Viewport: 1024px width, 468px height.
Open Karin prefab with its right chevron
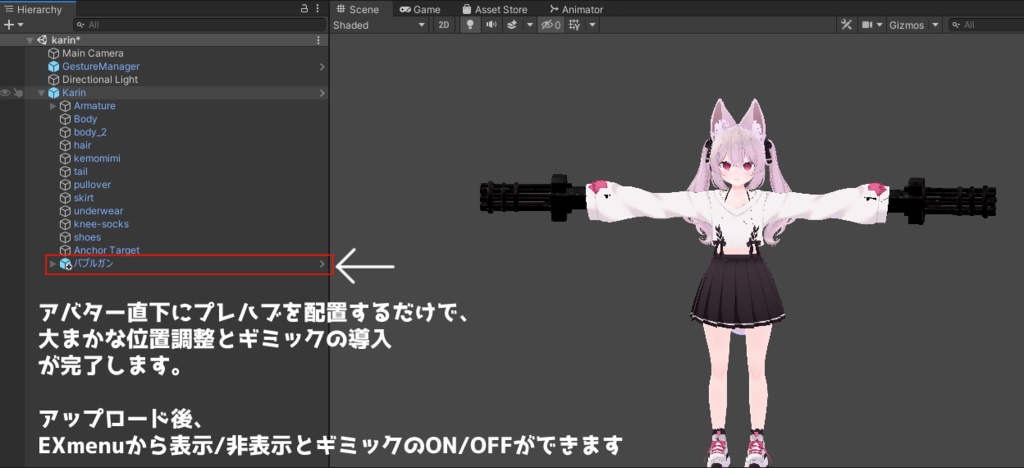(x=322, y=93)
